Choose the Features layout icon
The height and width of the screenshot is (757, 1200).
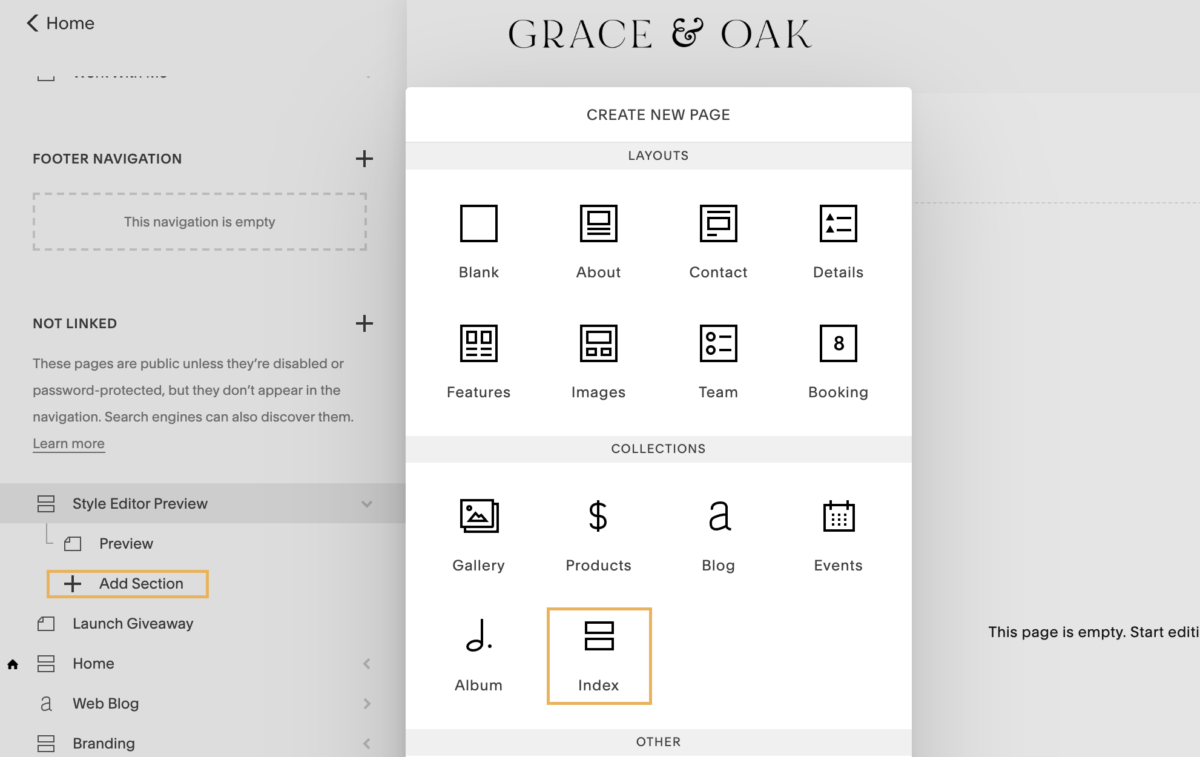point(478,344)
